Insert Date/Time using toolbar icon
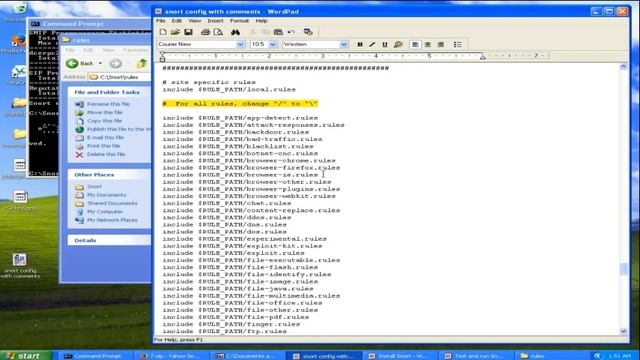640x360 pixels. point(308,32)
